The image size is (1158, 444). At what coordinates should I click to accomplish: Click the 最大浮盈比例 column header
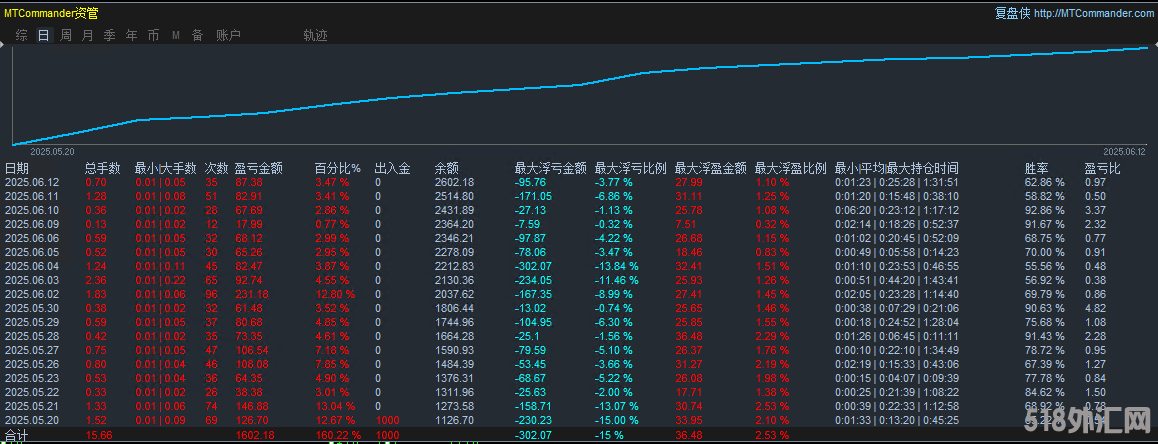pos(790,168)
